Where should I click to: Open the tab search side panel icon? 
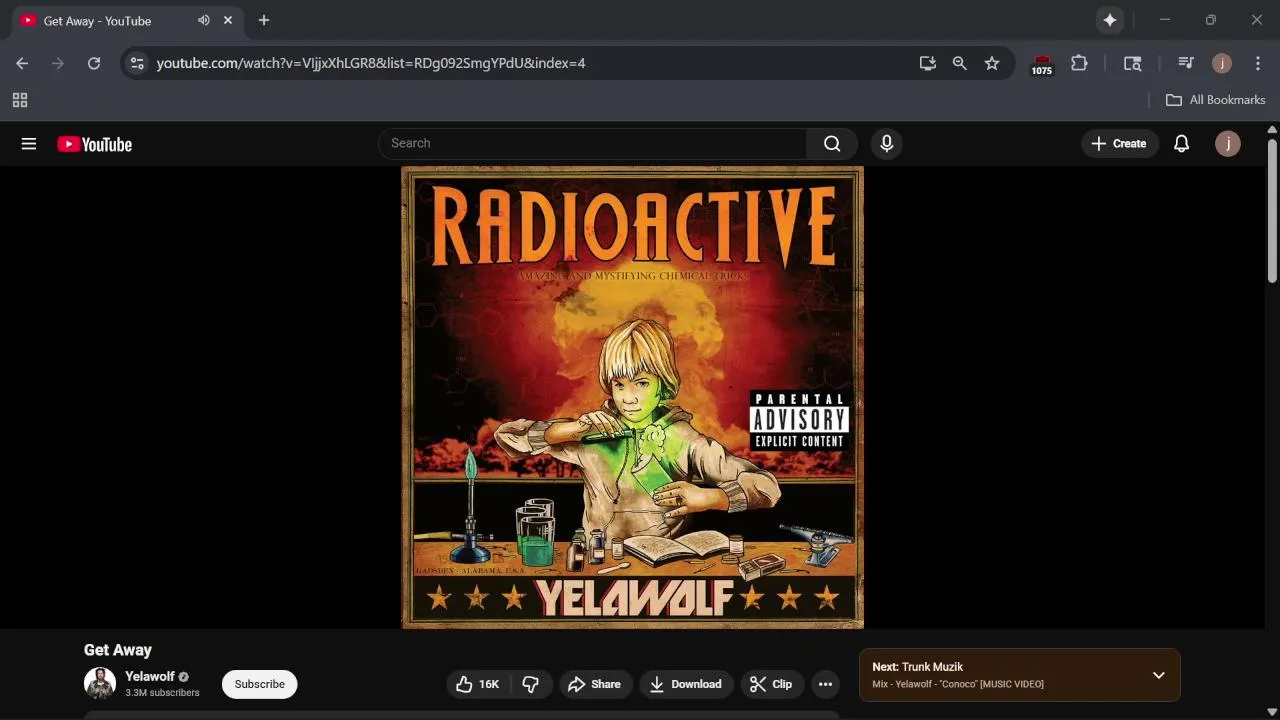1133,63
